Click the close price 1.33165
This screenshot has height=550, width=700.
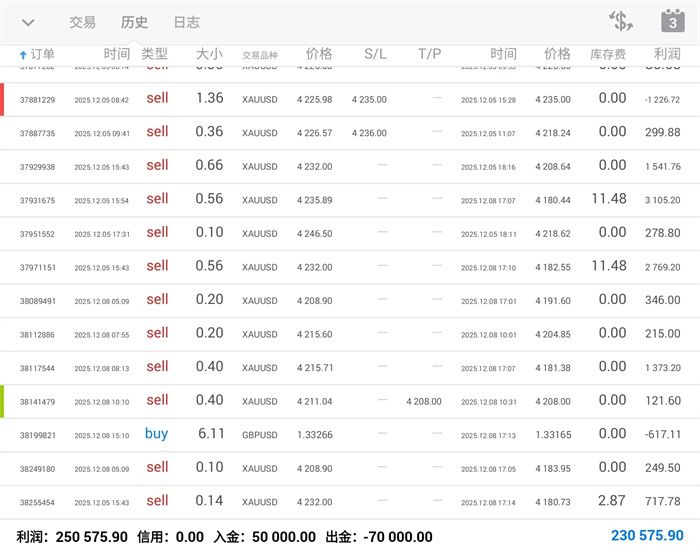[553, 434]
